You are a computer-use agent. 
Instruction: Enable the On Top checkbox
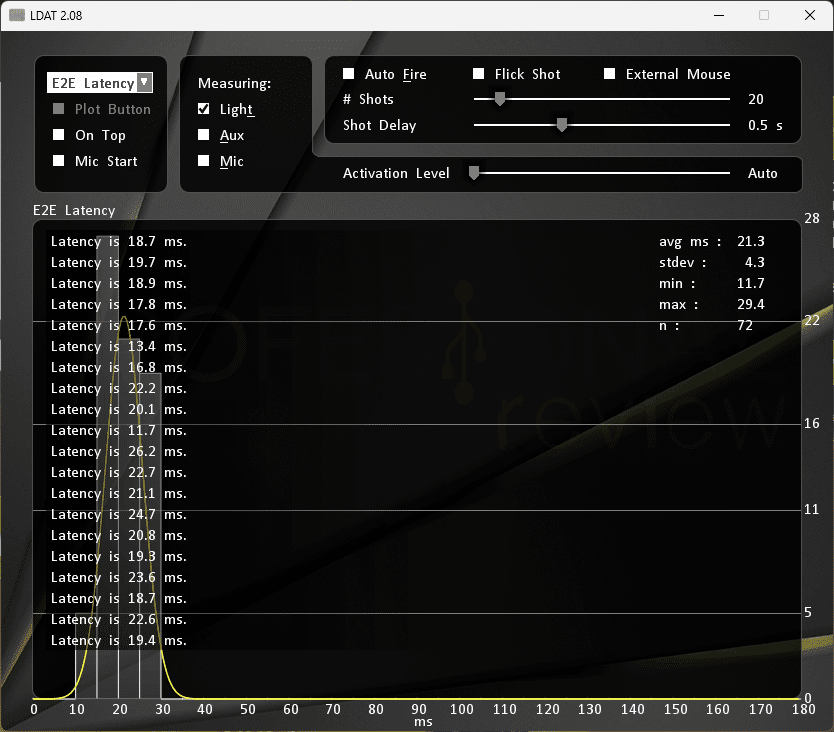point(59,135)
